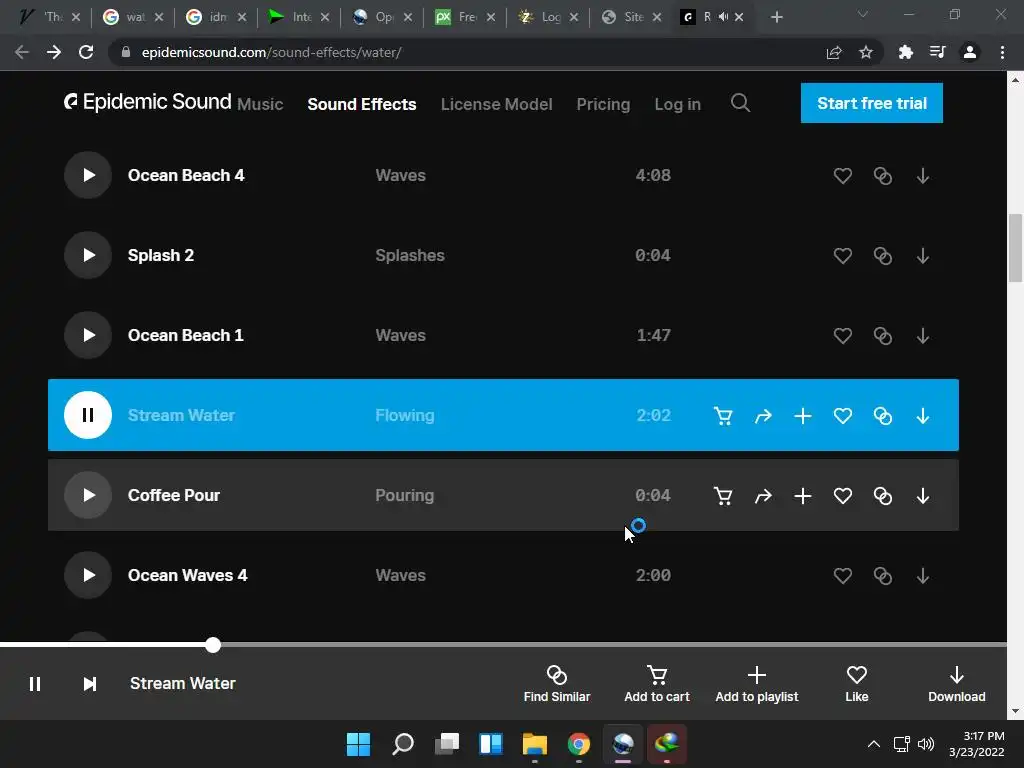Click Like in the player bar
Viewport: 1024px width, 768px height.
coord(857,684)
